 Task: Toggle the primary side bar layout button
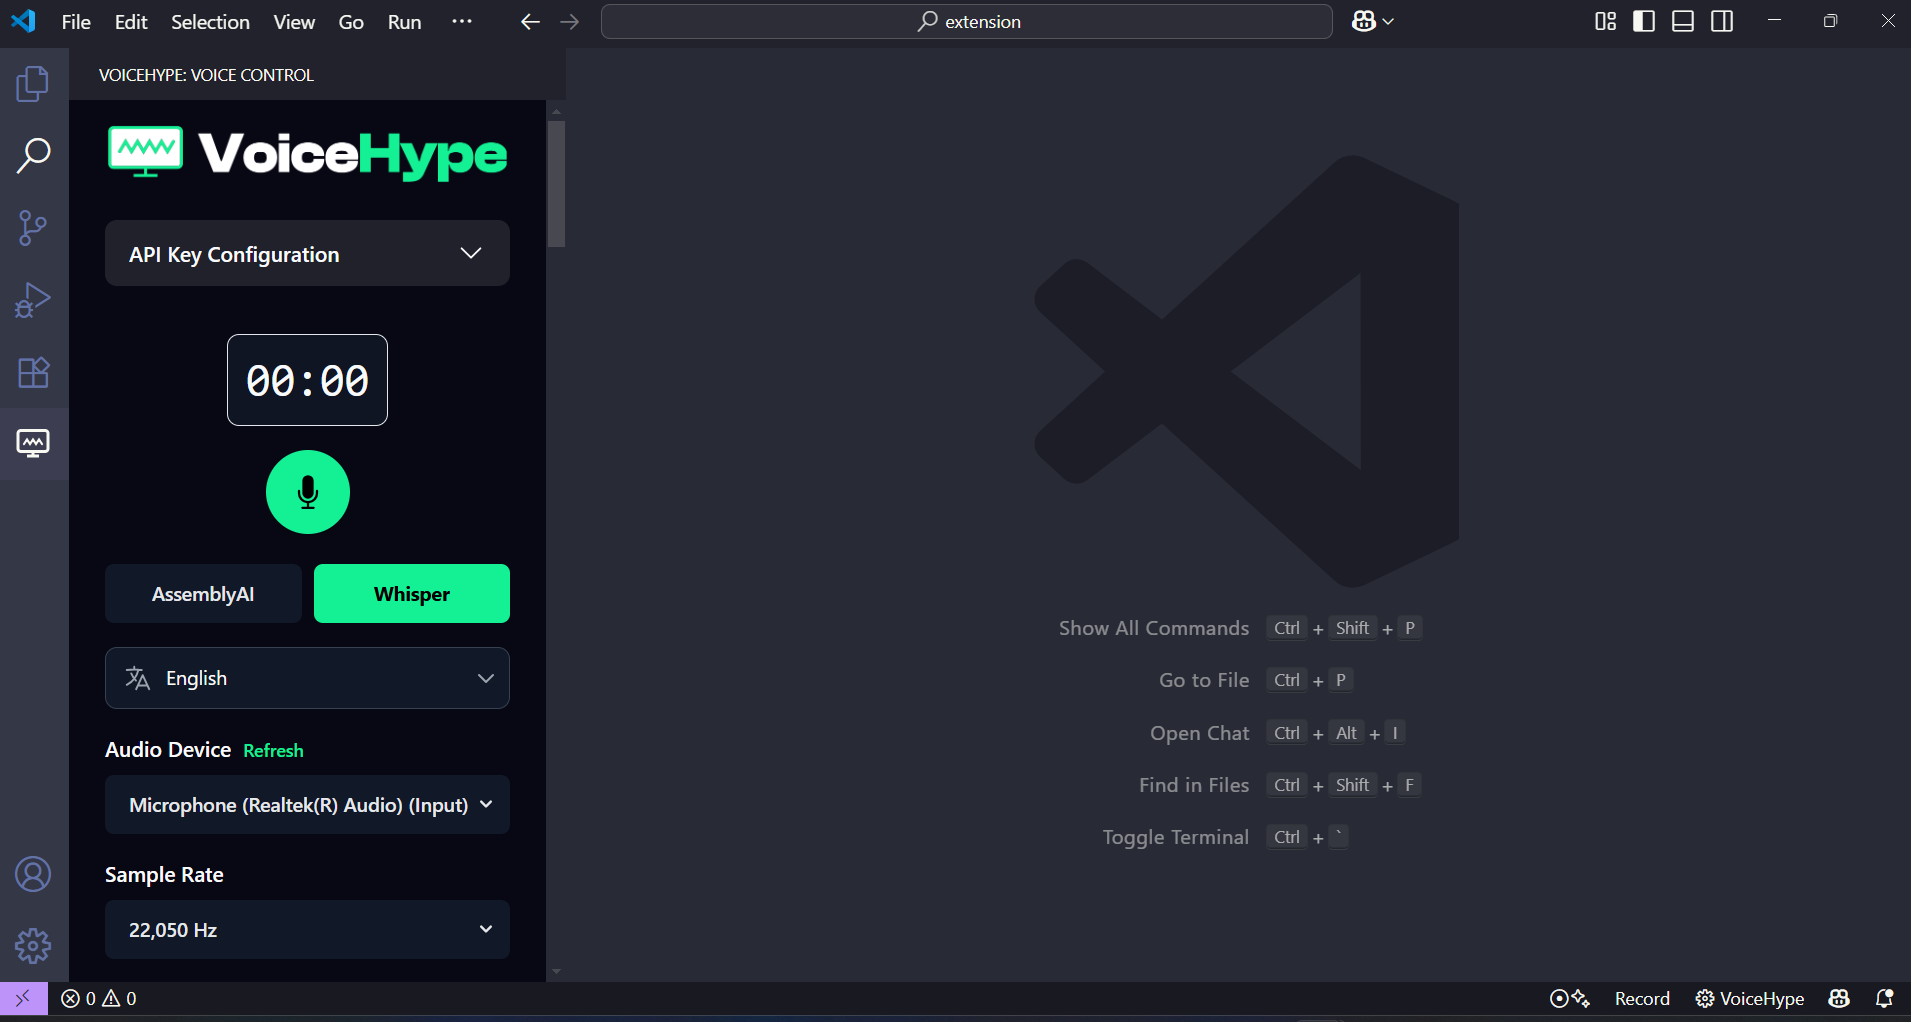1643,21
